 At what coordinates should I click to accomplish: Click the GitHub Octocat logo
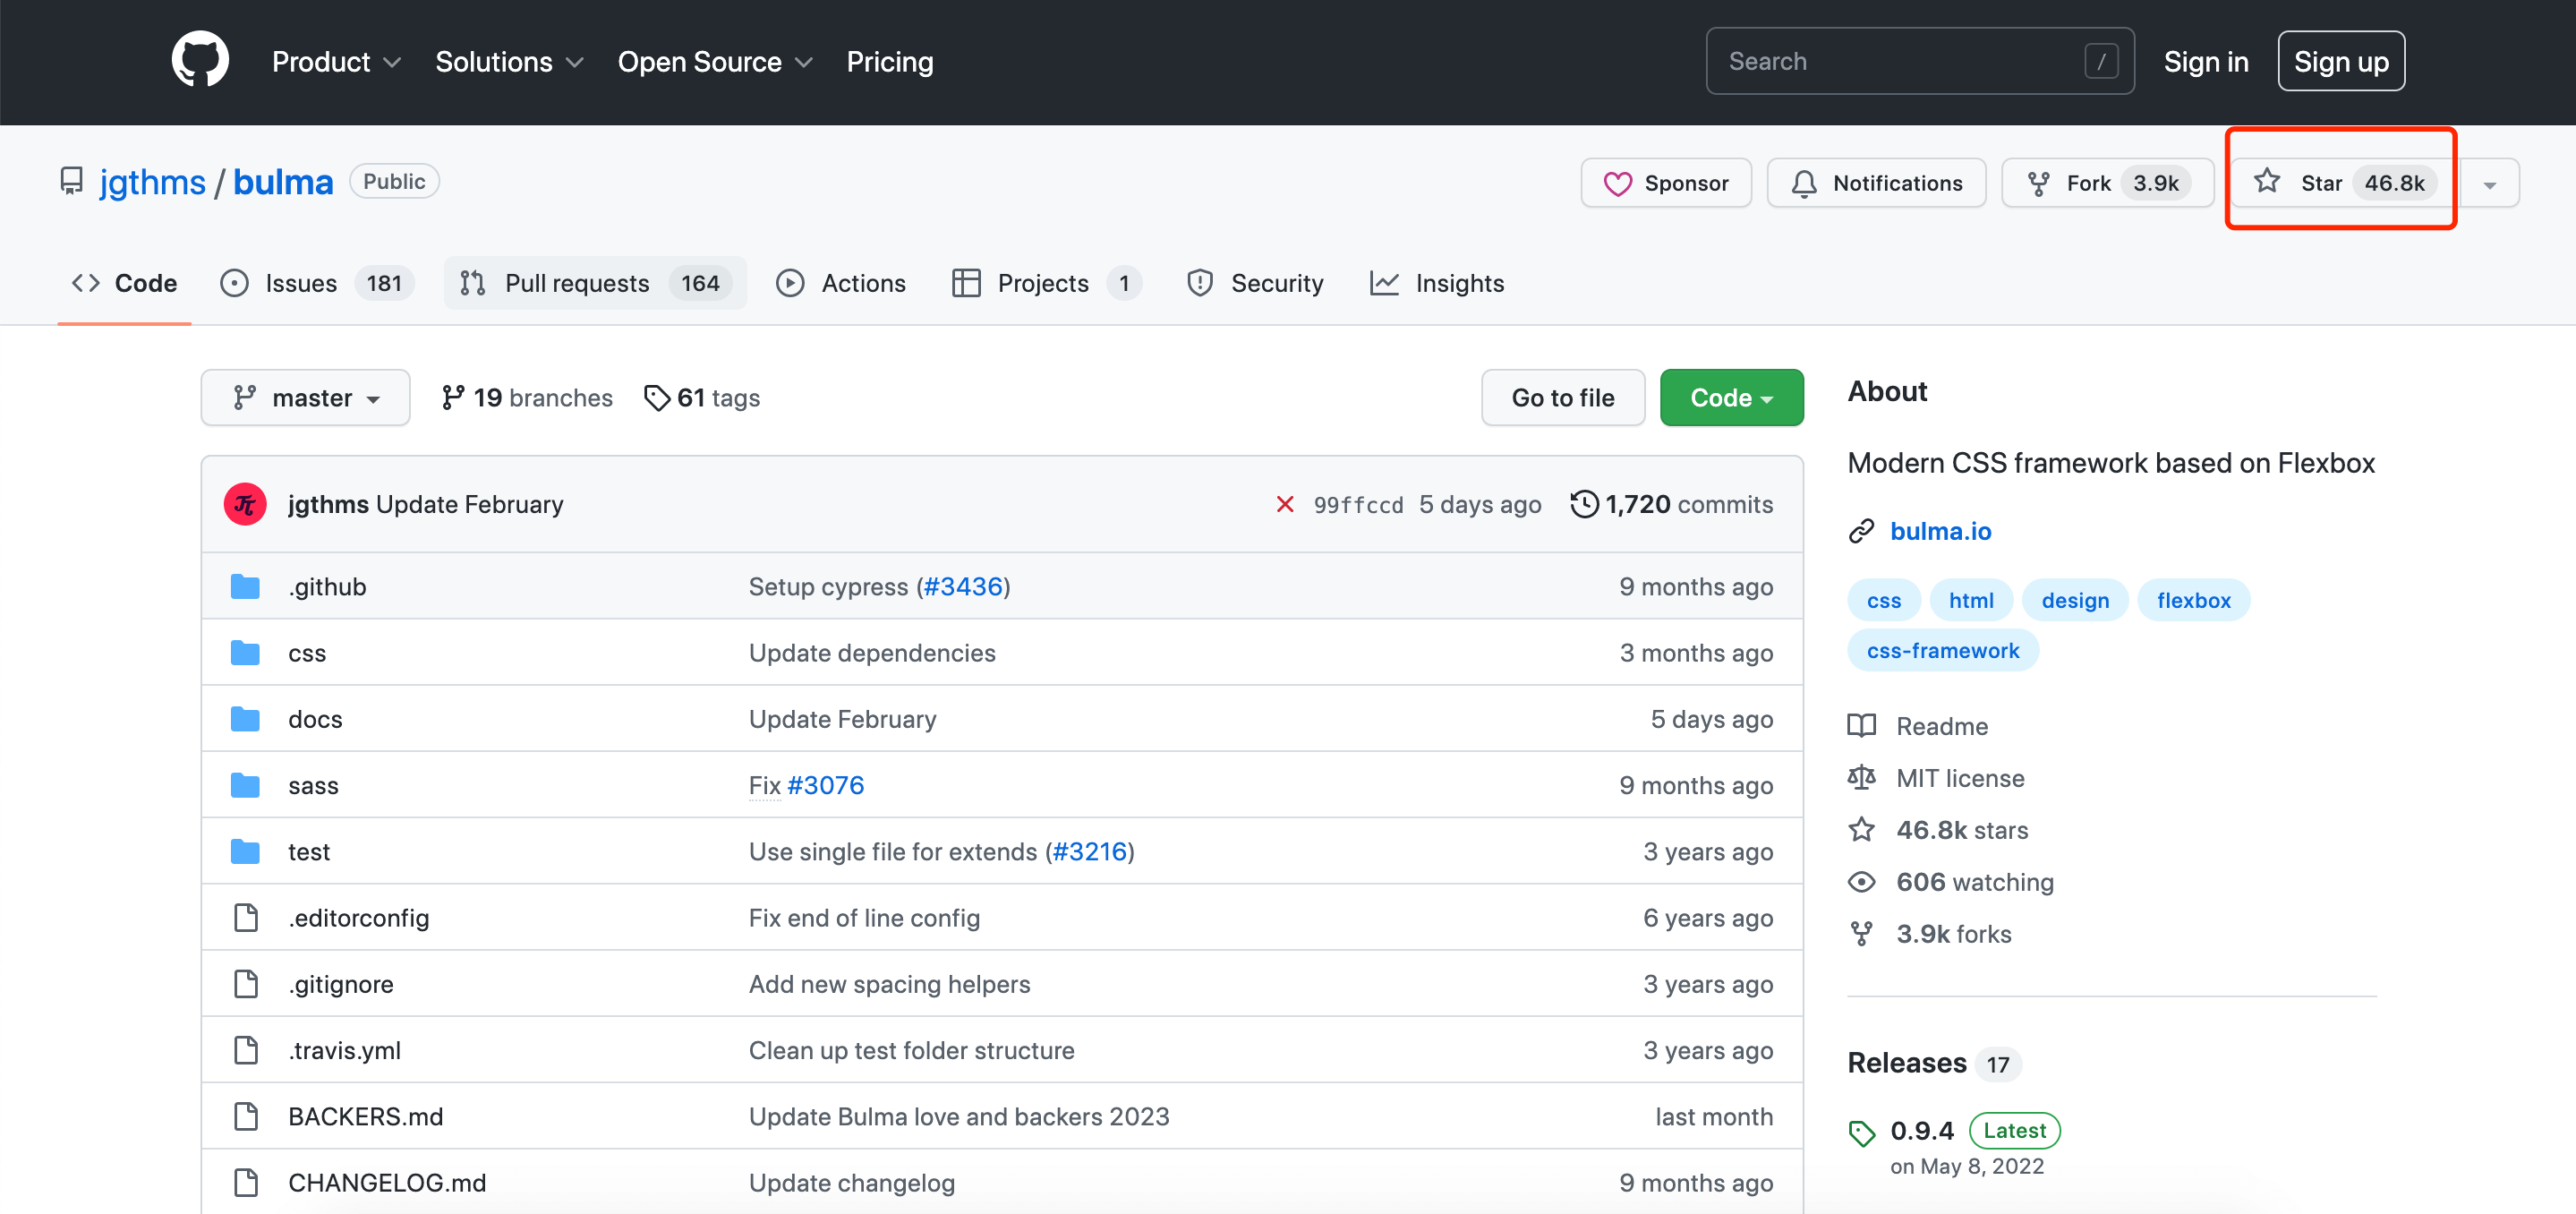pos(200,61)
